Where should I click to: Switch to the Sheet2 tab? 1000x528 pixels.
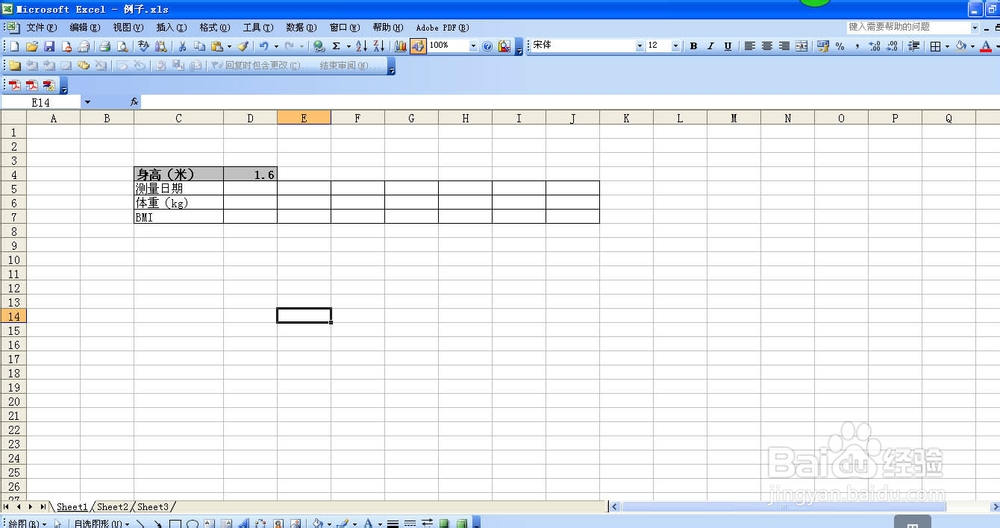point(112,507)
